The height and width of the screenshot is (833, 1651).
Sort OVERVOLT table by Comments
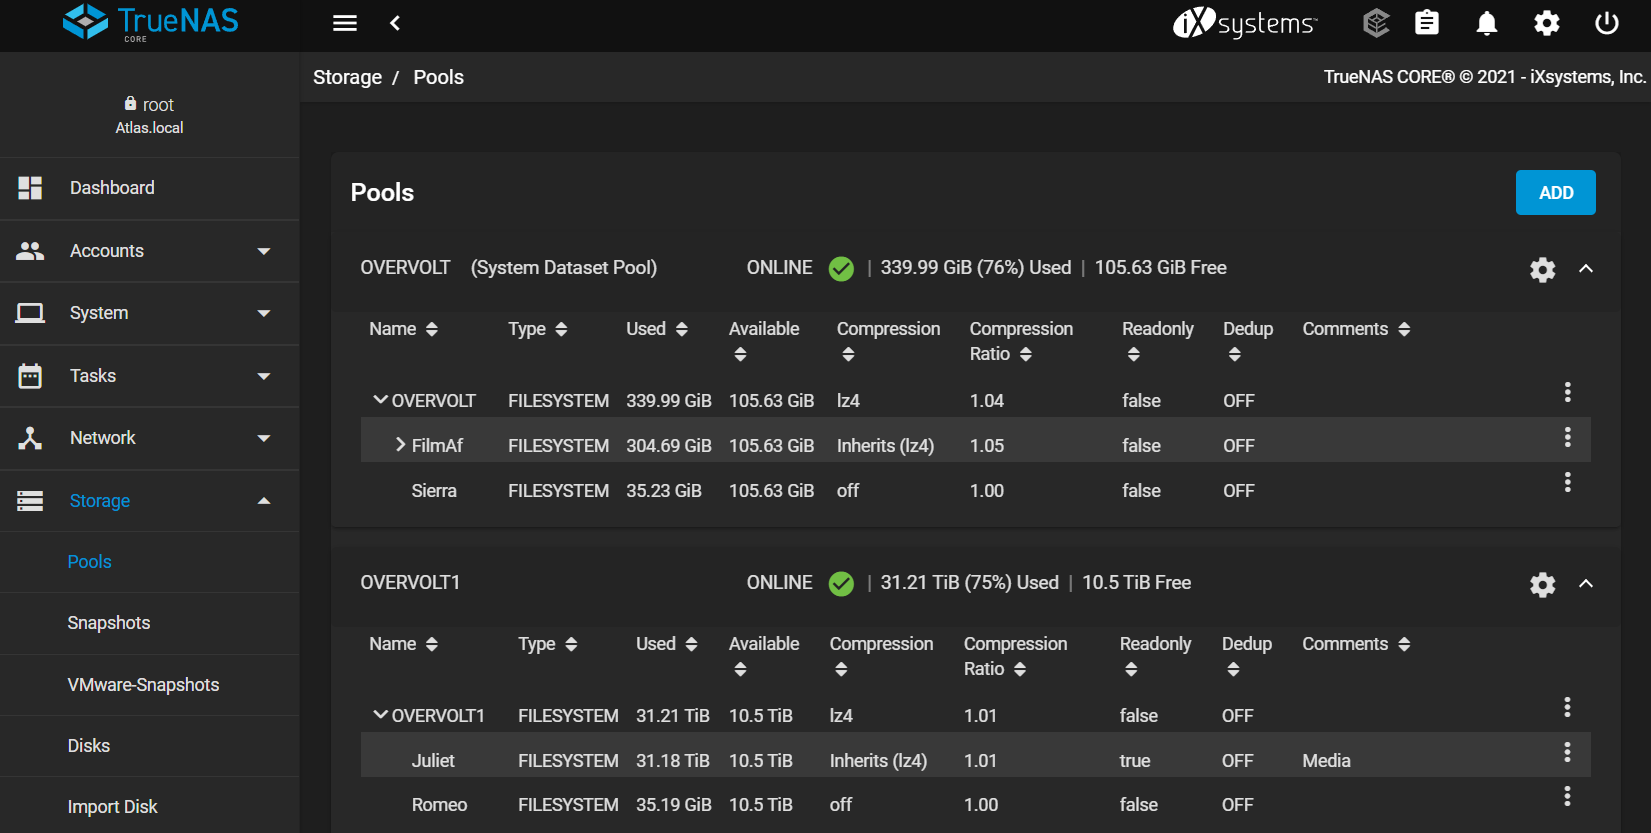(x=1356, y=329)
